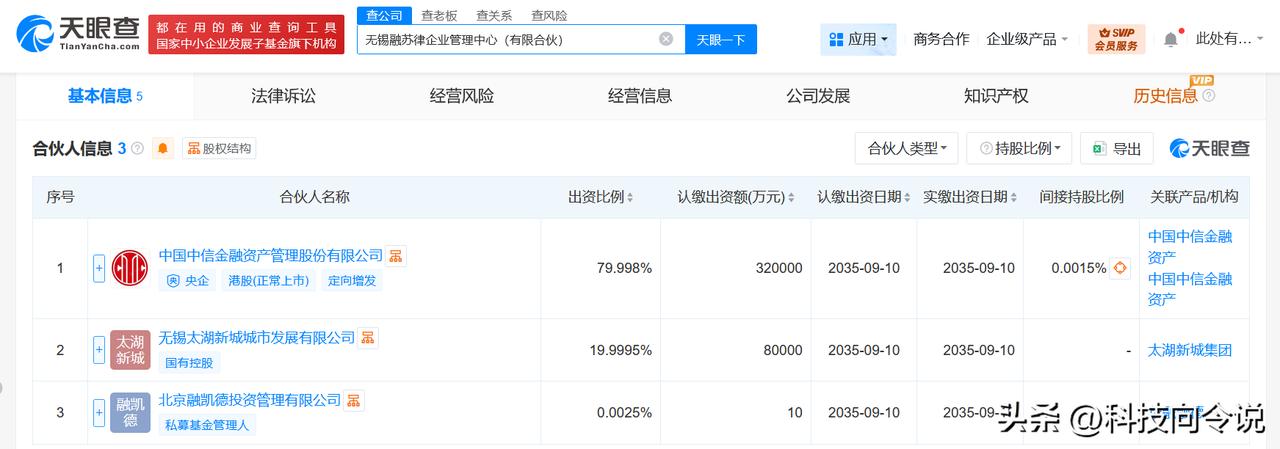Select the 公司发展 tab
The height and width of the screenshot is (449, 1280).
818,96
